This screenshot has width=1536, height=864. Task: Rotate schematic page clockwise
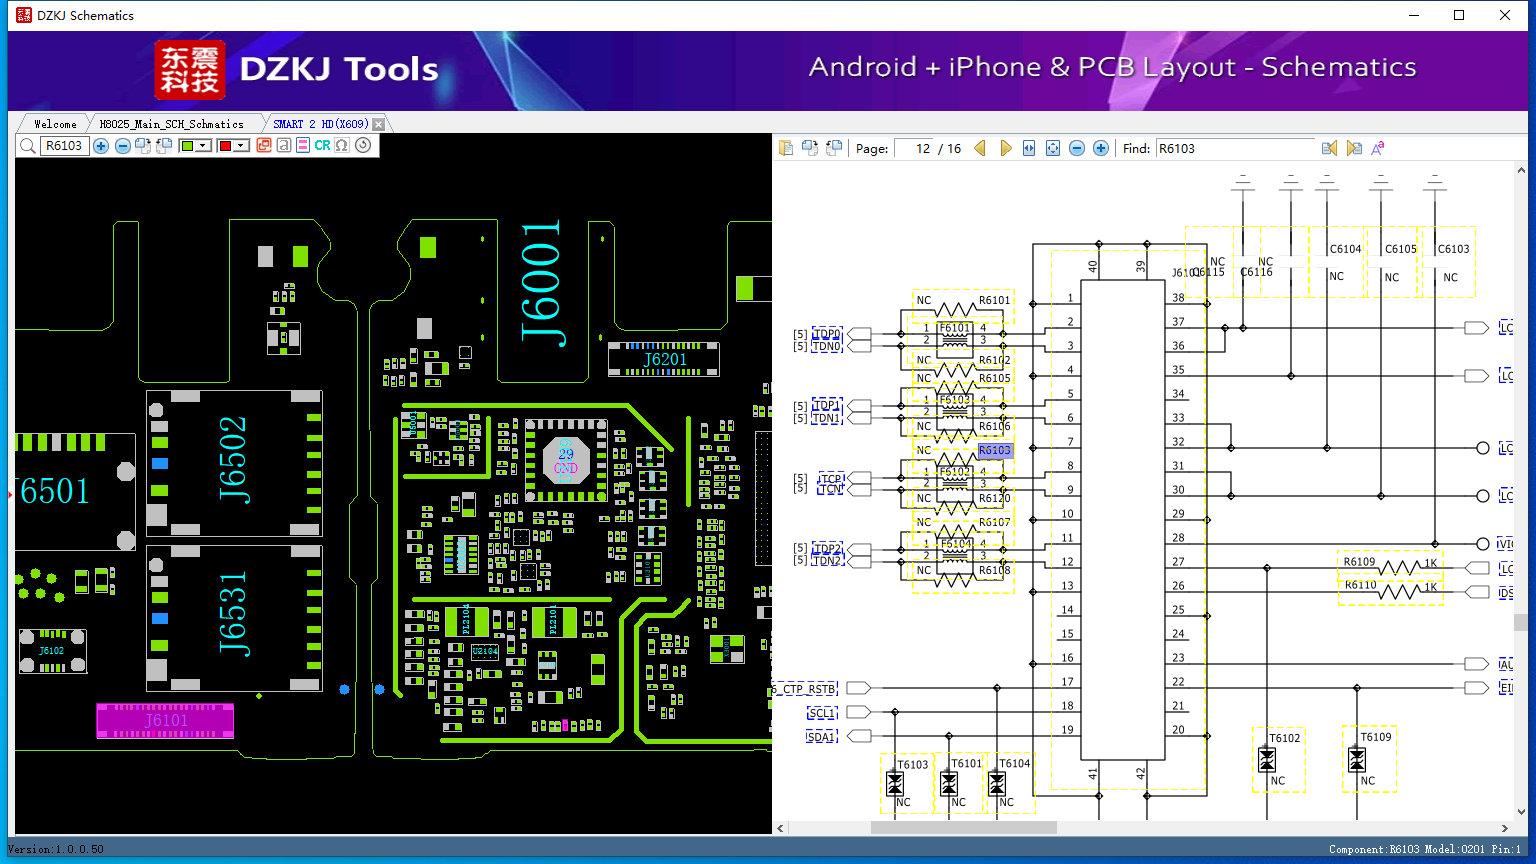[x=810, y=148]
